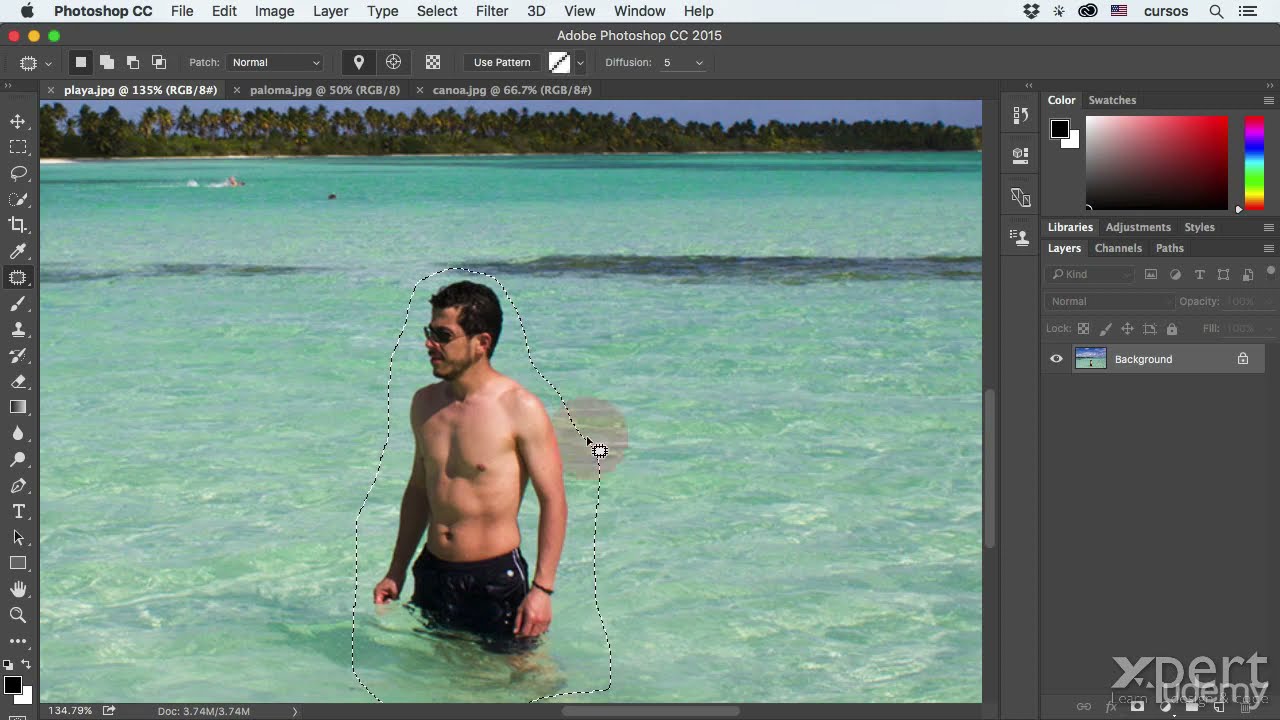The width and height of the screenshot is (1280, 720).
Task: Switch to the Channels tab
Action: click(x=1118, y=248)
